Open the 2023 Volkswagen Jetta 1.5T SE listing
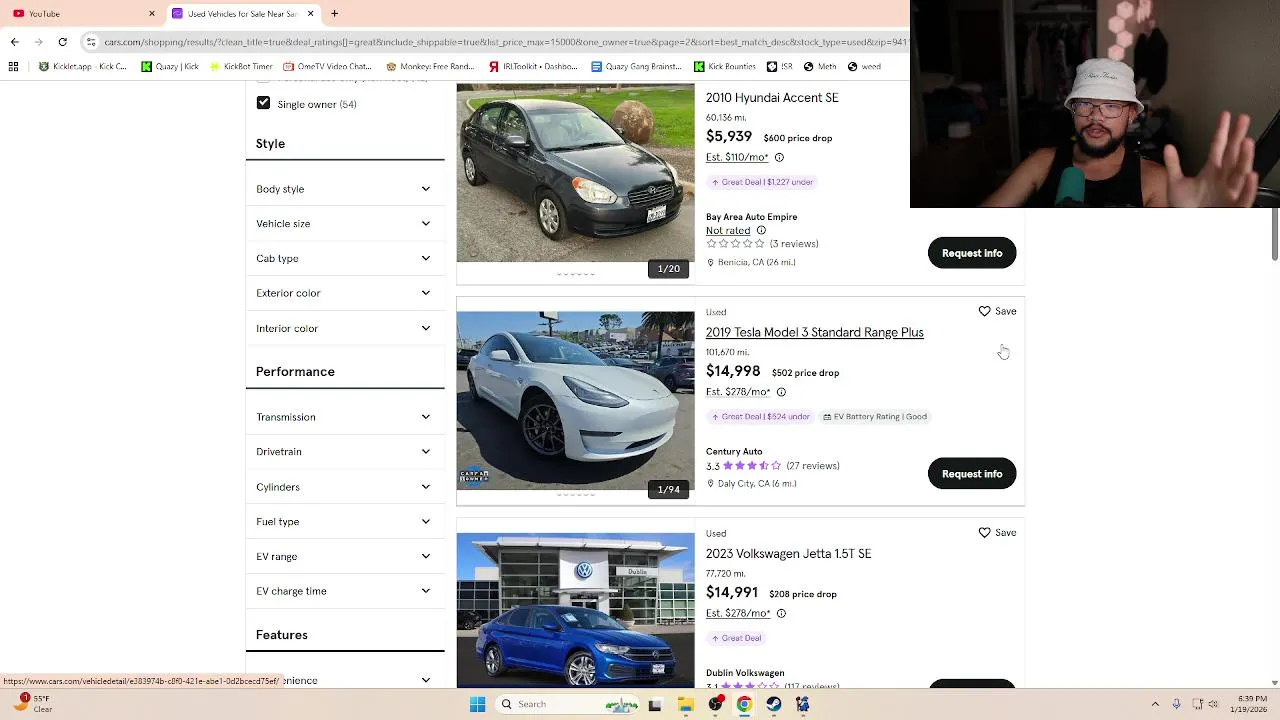The height and width of the screenshot is (720, 1280). pyautogui.click(x=788, y=554)
